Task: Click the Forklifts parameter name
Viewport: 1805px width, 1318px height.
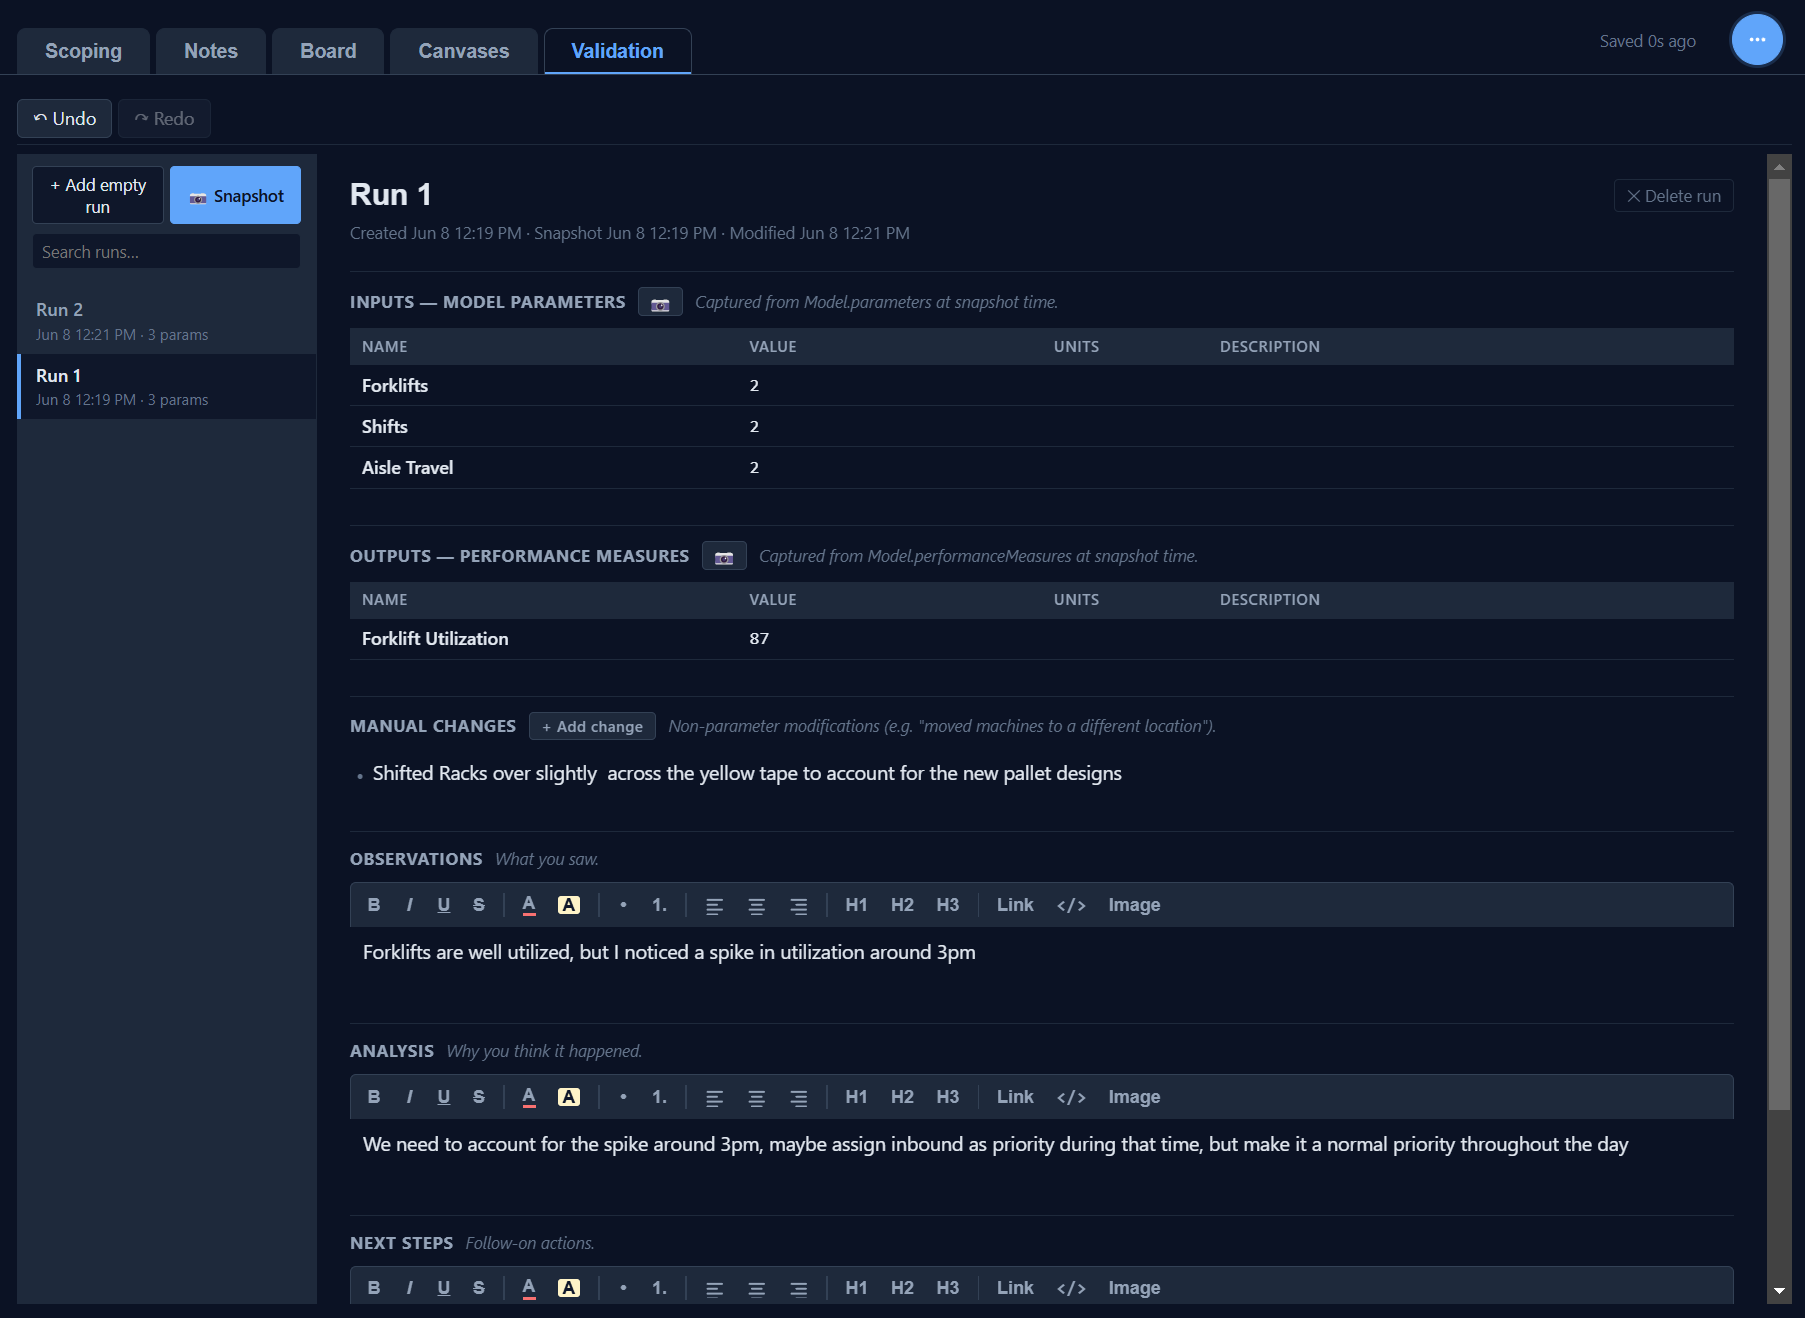Action: tap(395, 386)
